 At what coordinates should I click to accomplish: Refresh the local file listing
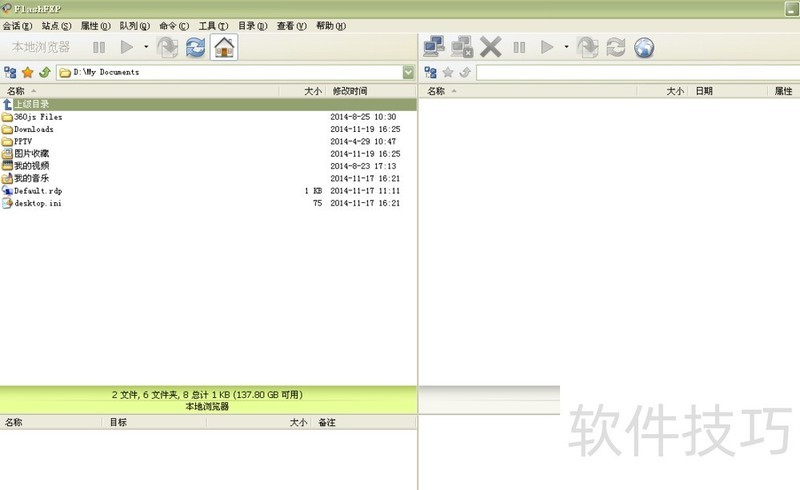click(x=195, y=47)
